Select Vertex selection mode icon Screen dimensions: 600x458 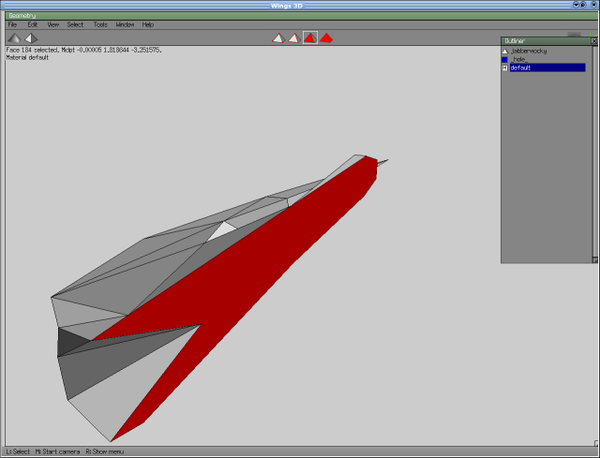(x=278, y=38)
